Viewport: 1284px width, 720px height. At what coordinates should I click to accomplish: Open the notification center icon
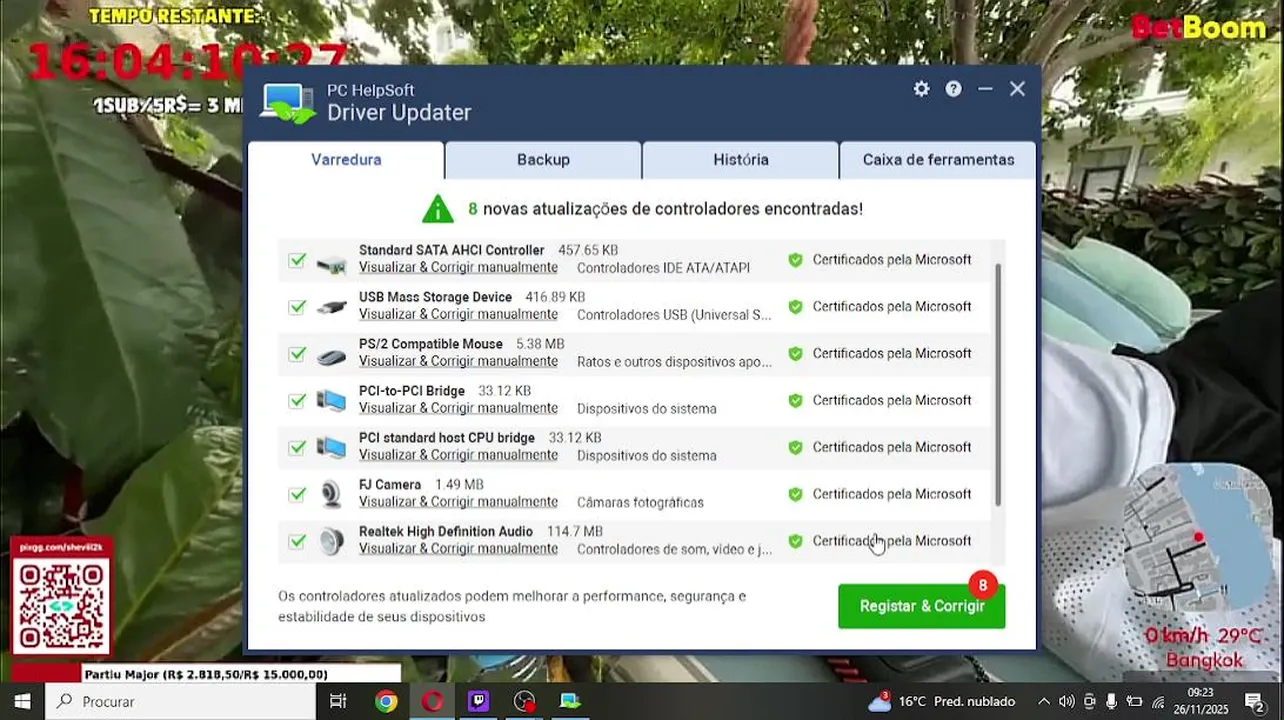pos(1254,701)
